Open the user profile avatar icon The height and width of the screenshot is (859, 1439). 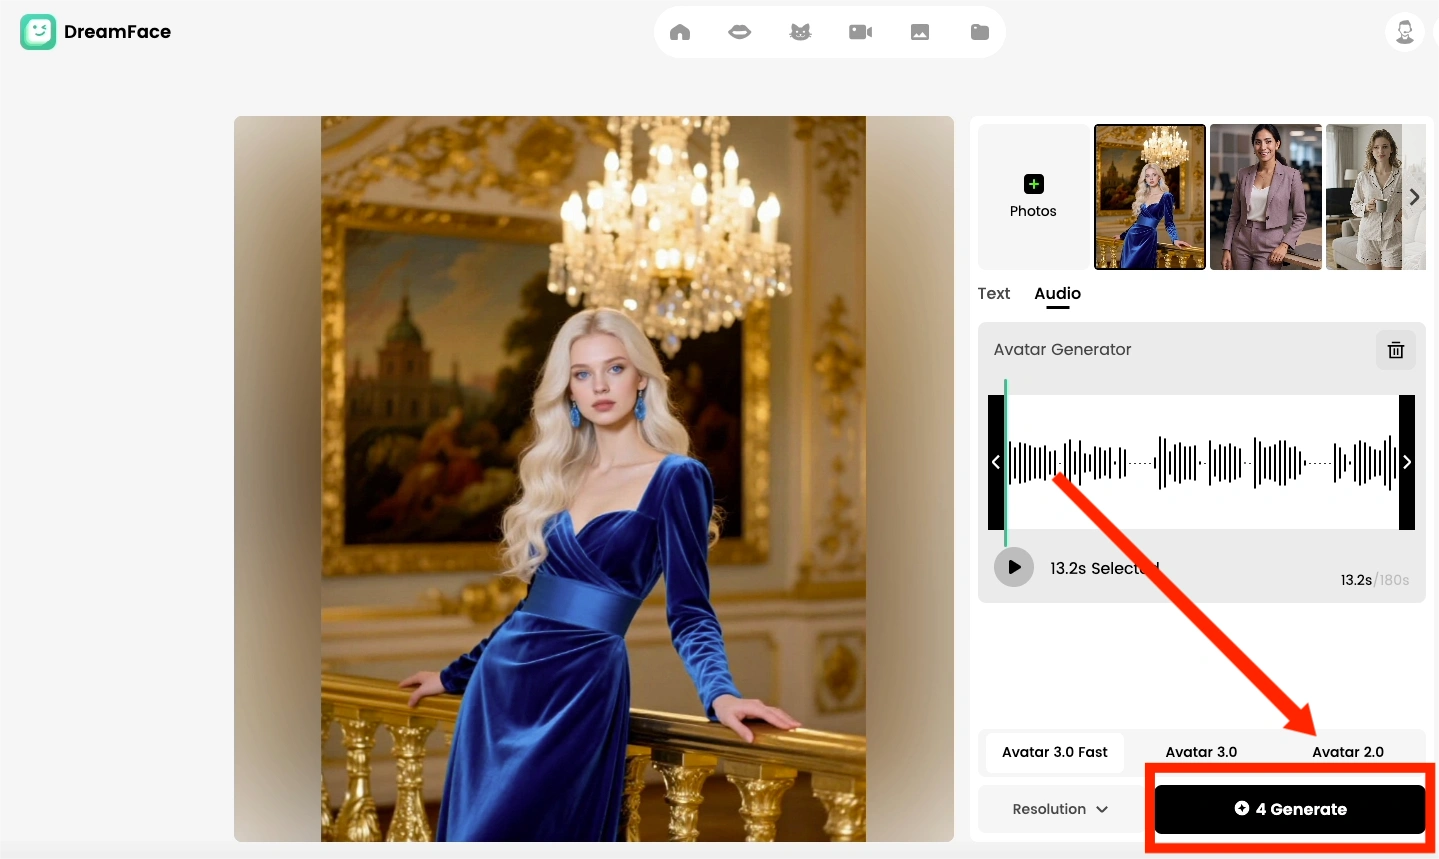[x=1404, y=32]
